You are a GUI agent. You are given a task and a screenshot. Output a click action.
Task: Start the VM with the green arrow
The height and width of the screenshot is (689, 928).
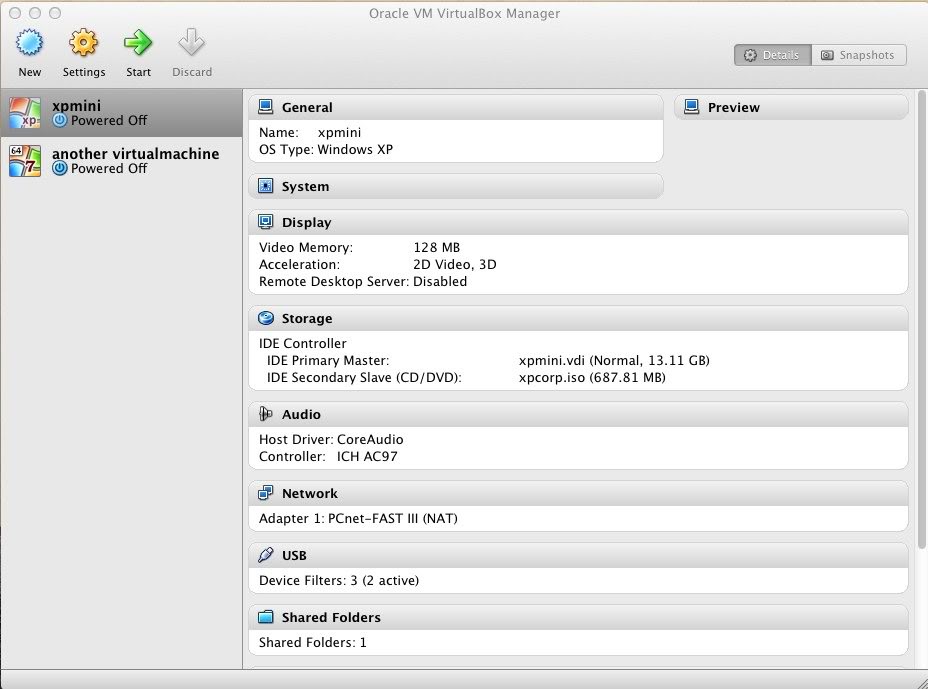138,43
